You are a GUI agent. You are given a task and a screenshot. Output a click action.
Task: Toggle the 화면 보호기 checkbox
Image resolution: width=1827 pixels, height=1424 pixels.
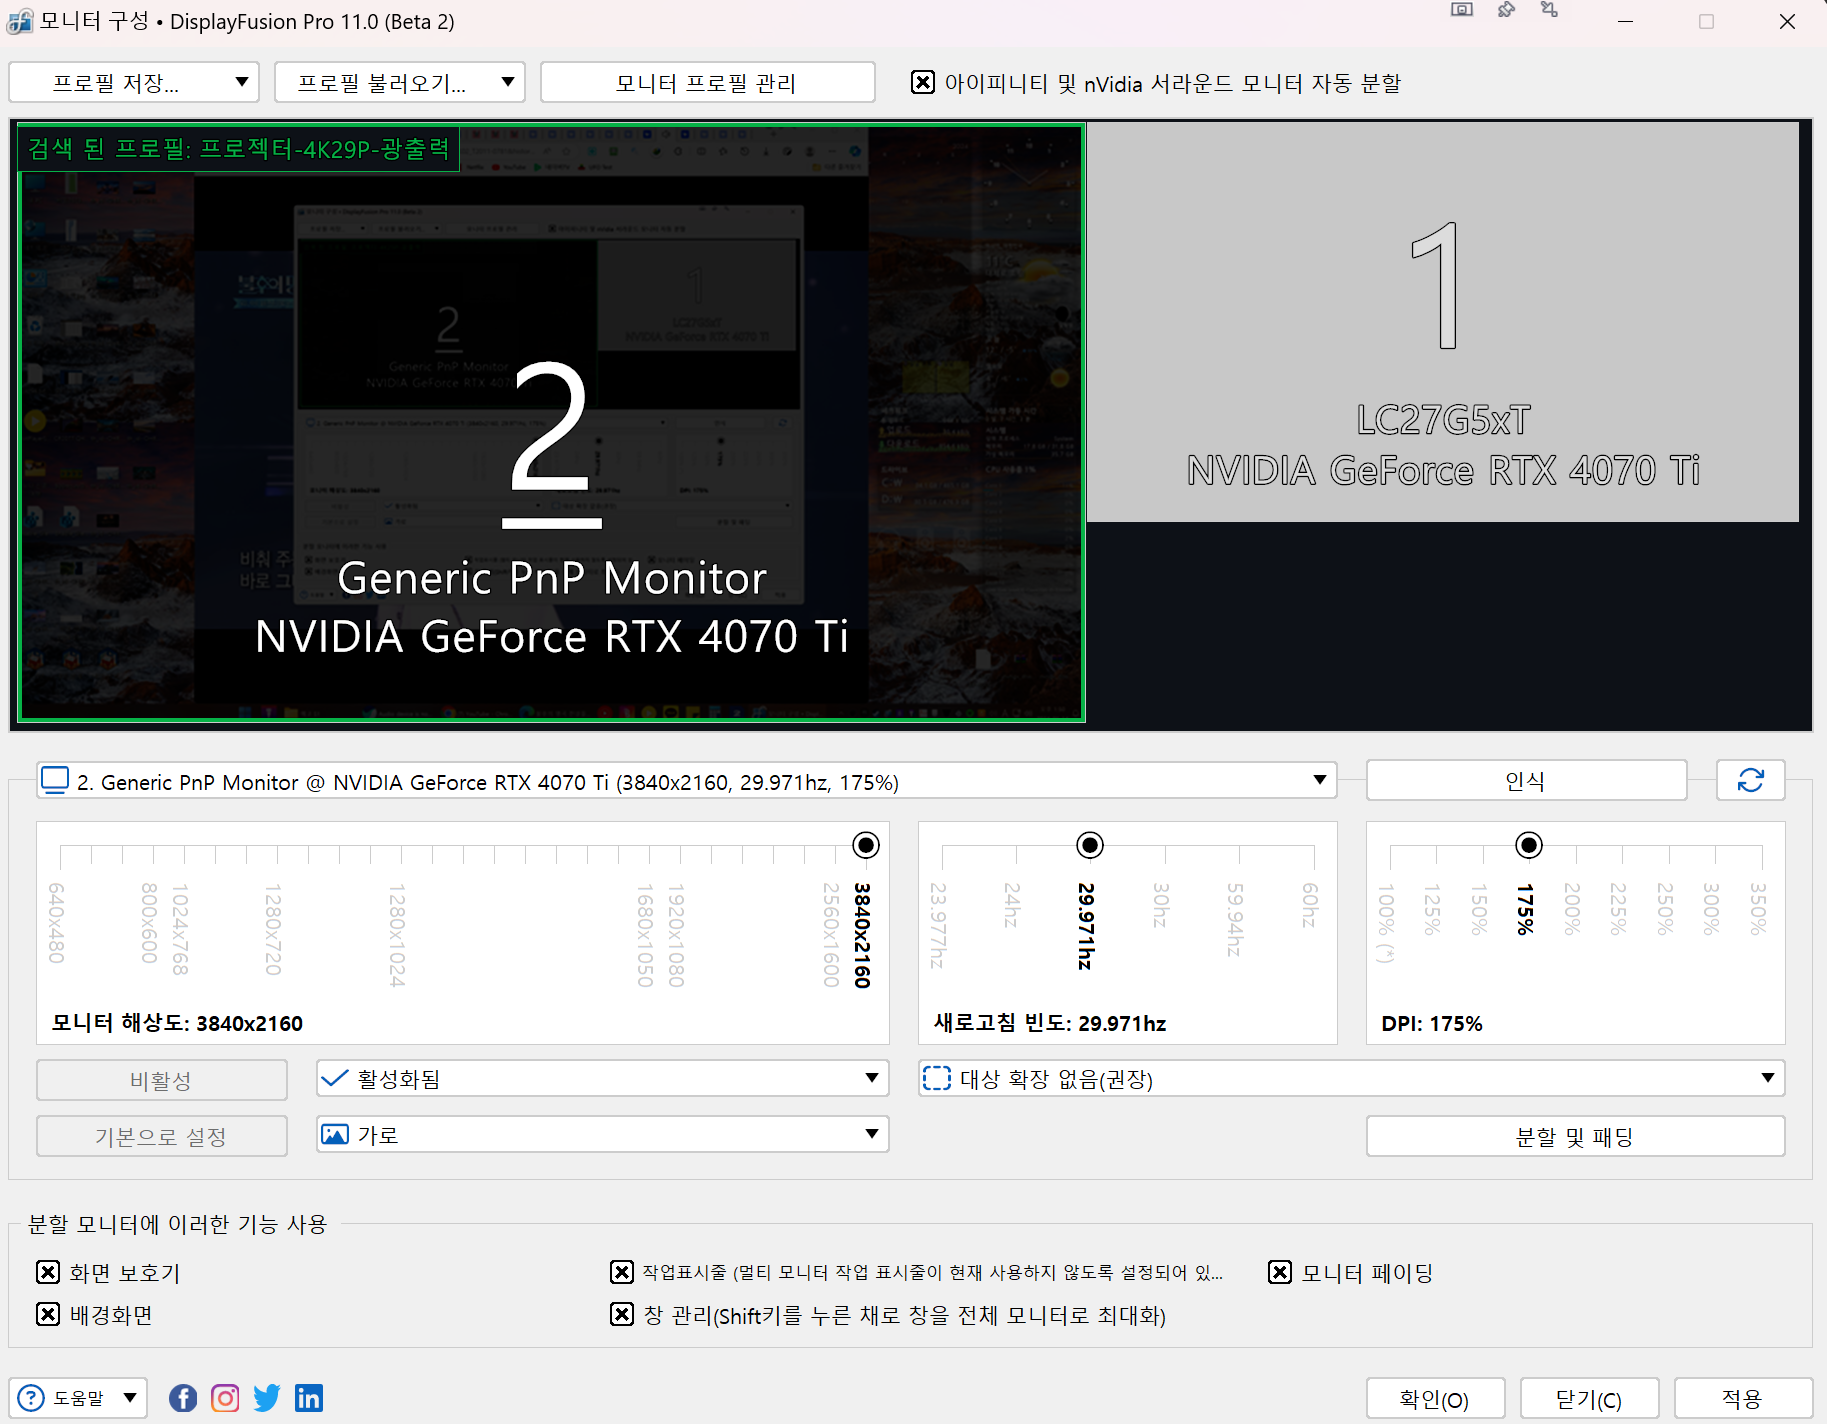[48, 1272]
